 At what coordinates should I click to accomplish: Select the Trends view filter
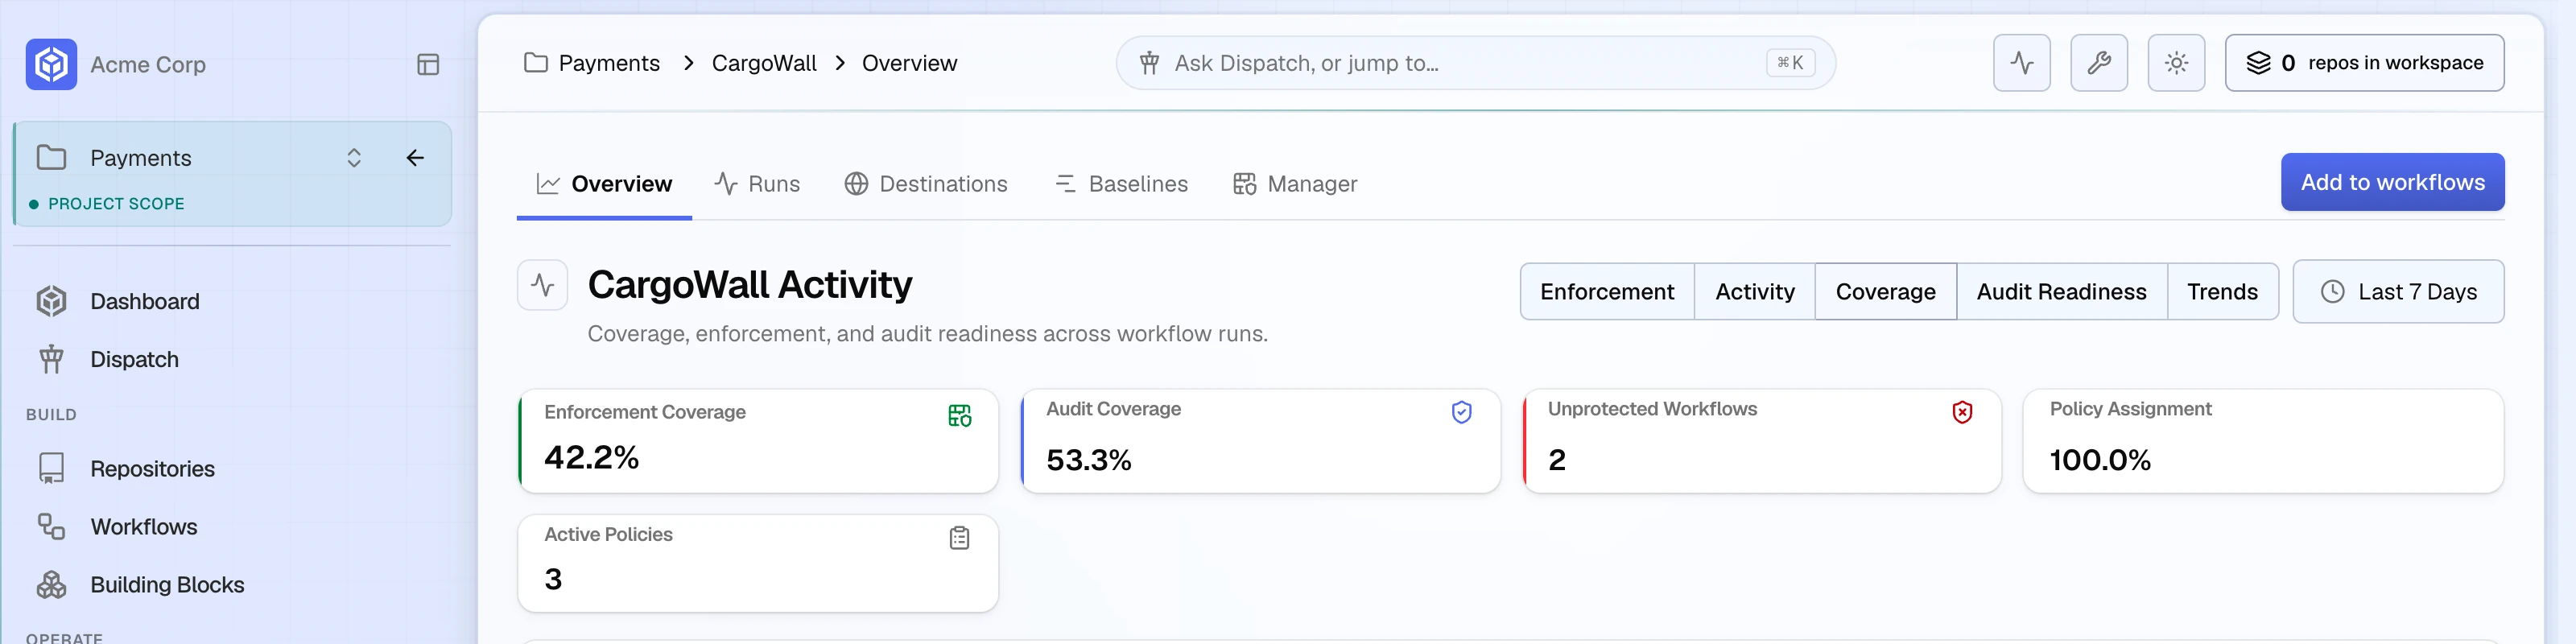[2222, 291]
